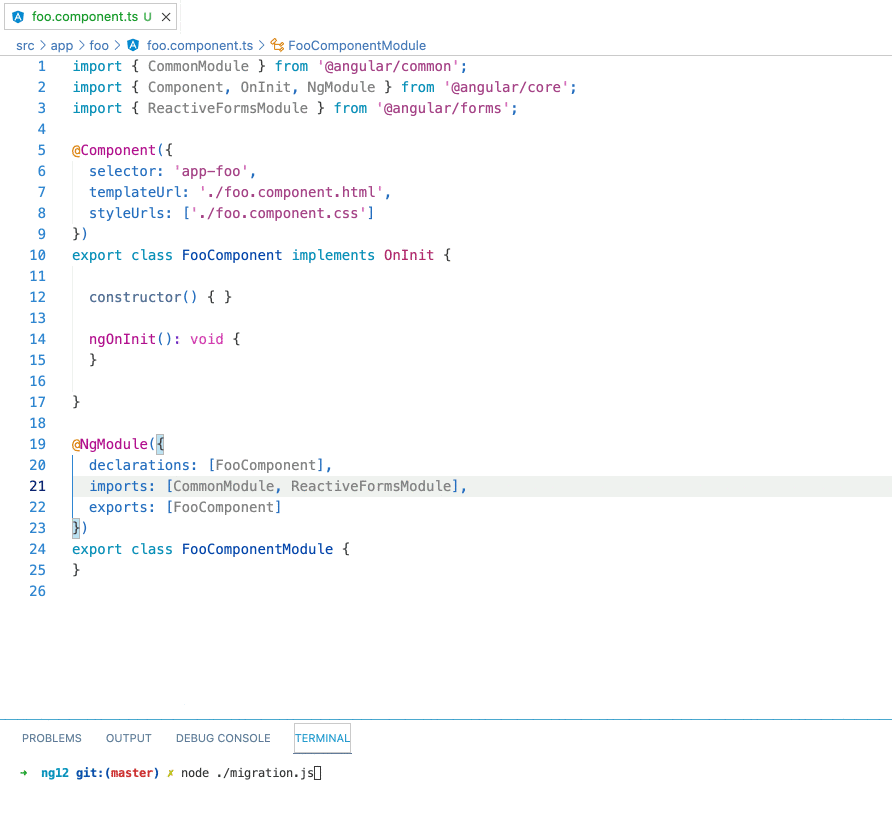Open the foo breadcrumb folder
This screenshot has height=818, width=892.
98,46
